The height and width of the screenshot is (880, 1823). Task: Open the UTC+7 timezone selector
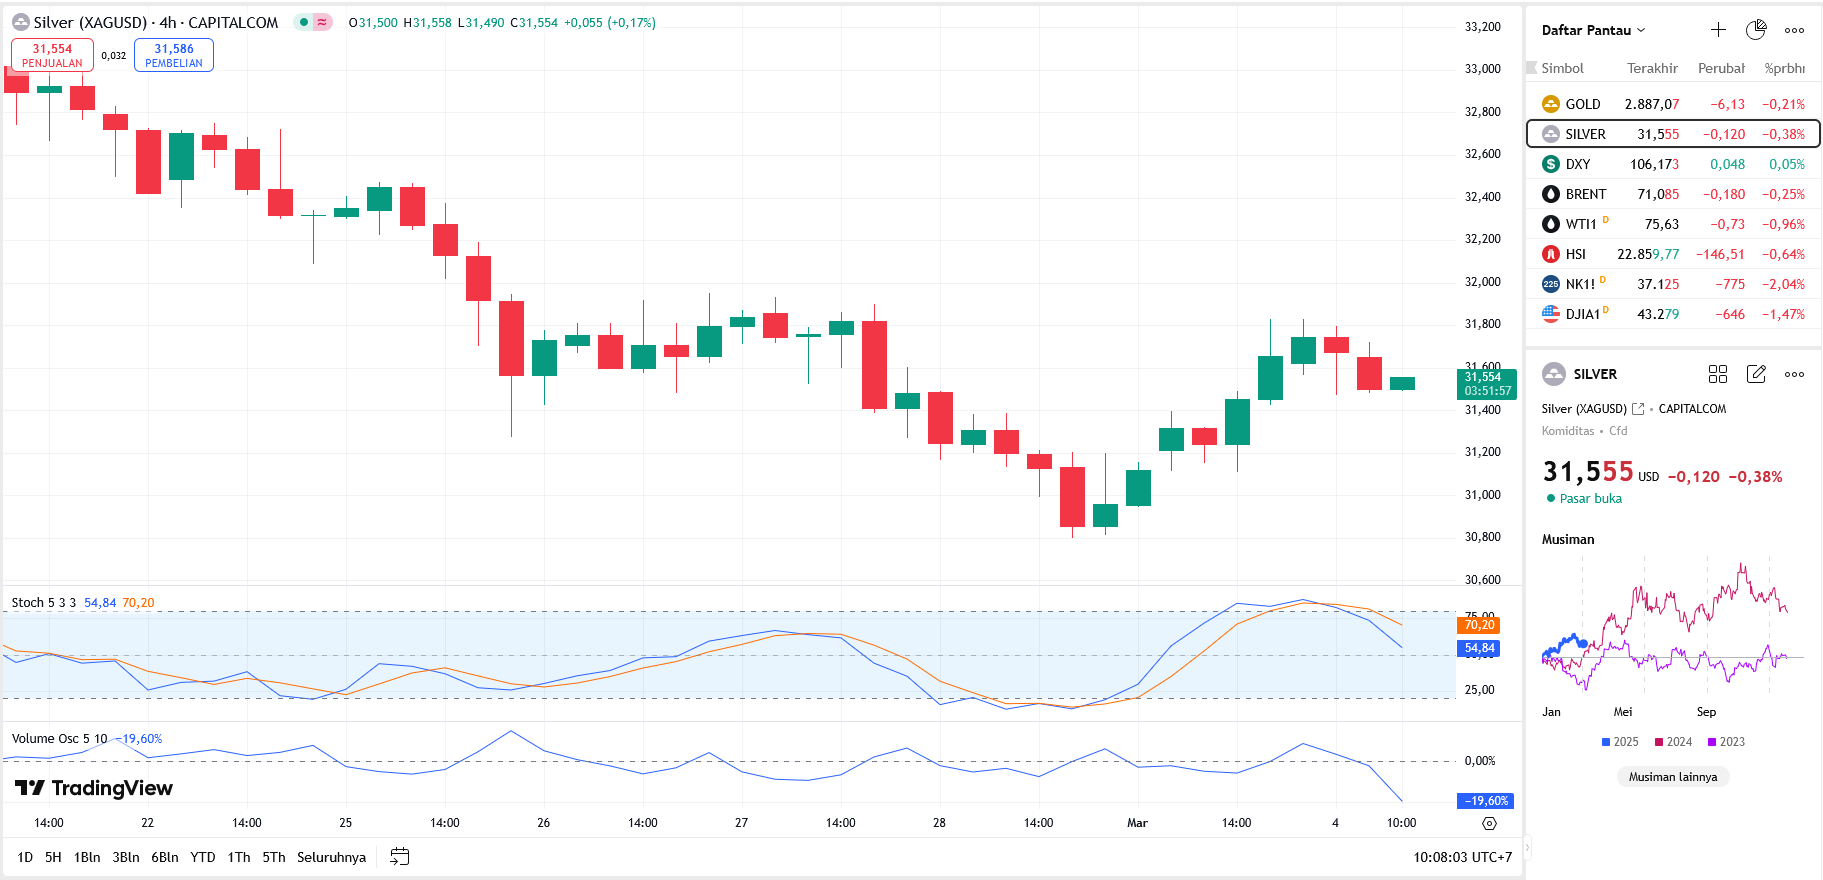coord(1462,857)
